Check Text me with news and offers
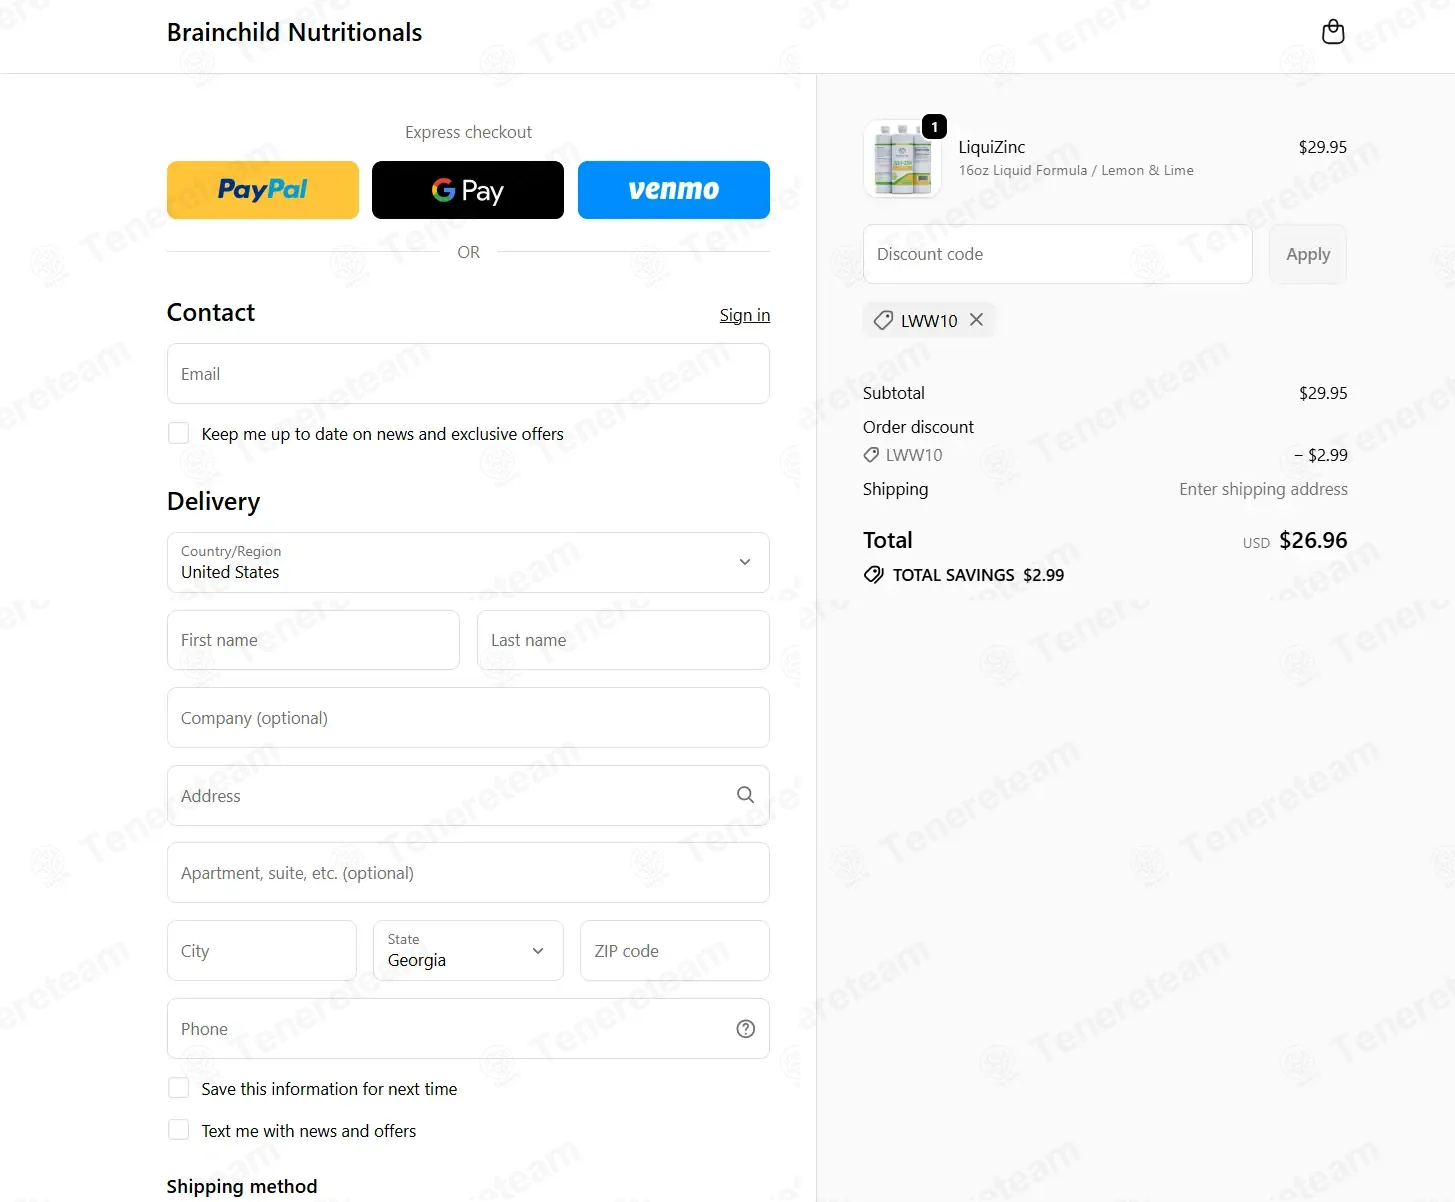 179,1130
